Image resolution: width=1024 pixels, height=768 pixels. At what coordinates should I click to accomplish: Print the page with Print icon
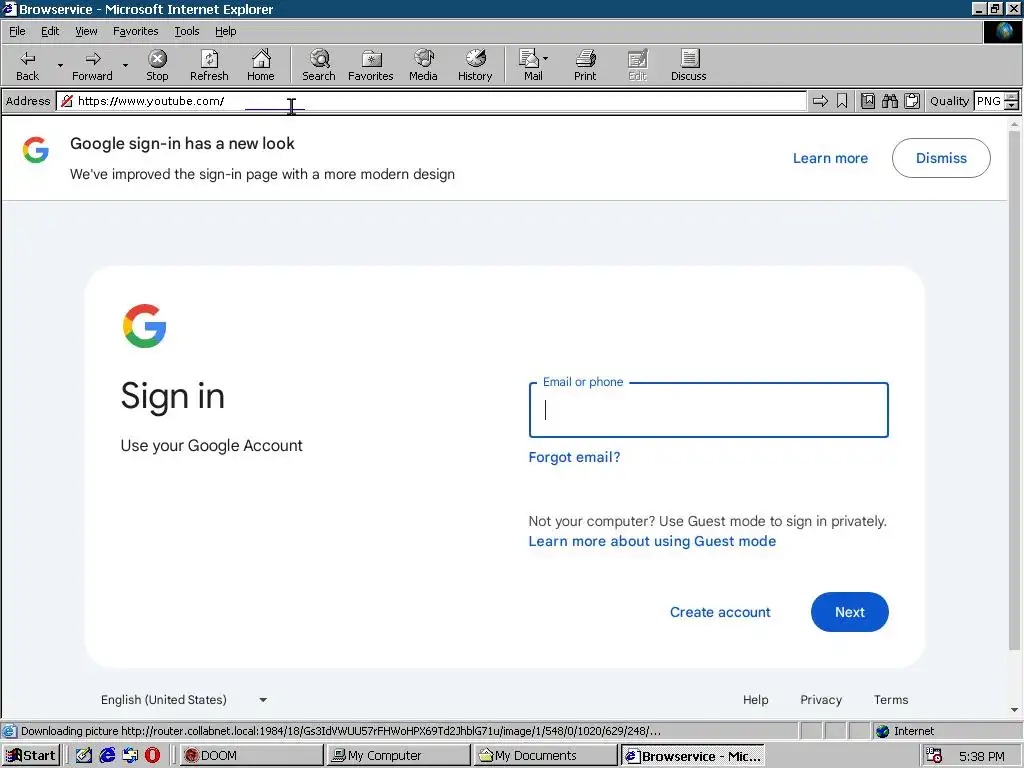click(x=585, y=65)
